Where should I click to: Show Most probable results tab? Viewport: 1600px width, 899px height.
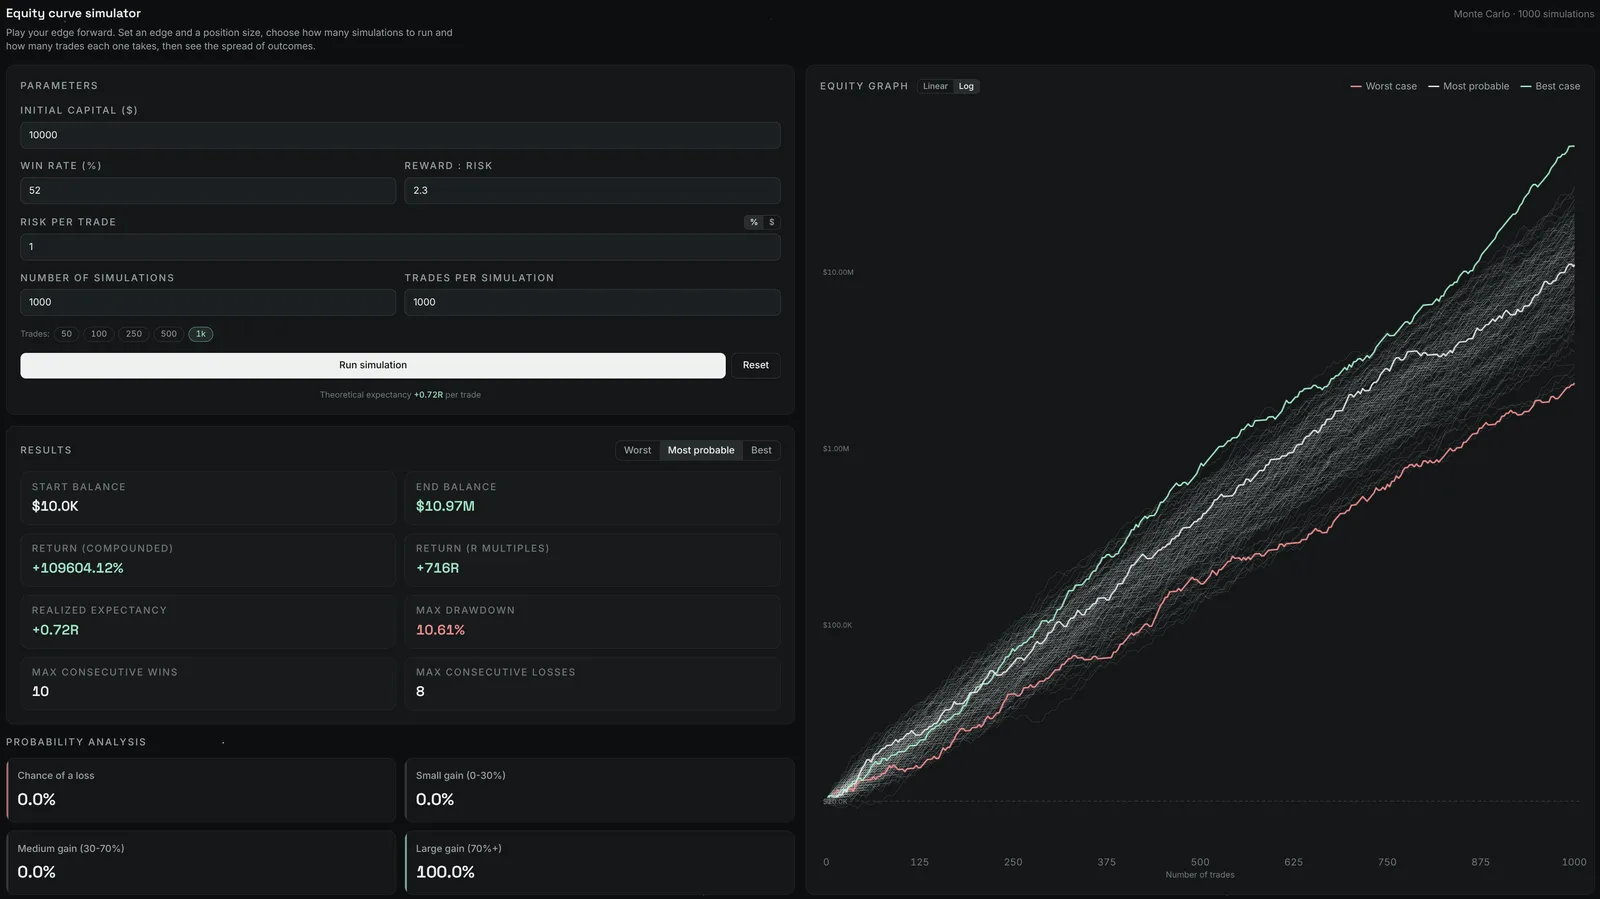(701, 450)
